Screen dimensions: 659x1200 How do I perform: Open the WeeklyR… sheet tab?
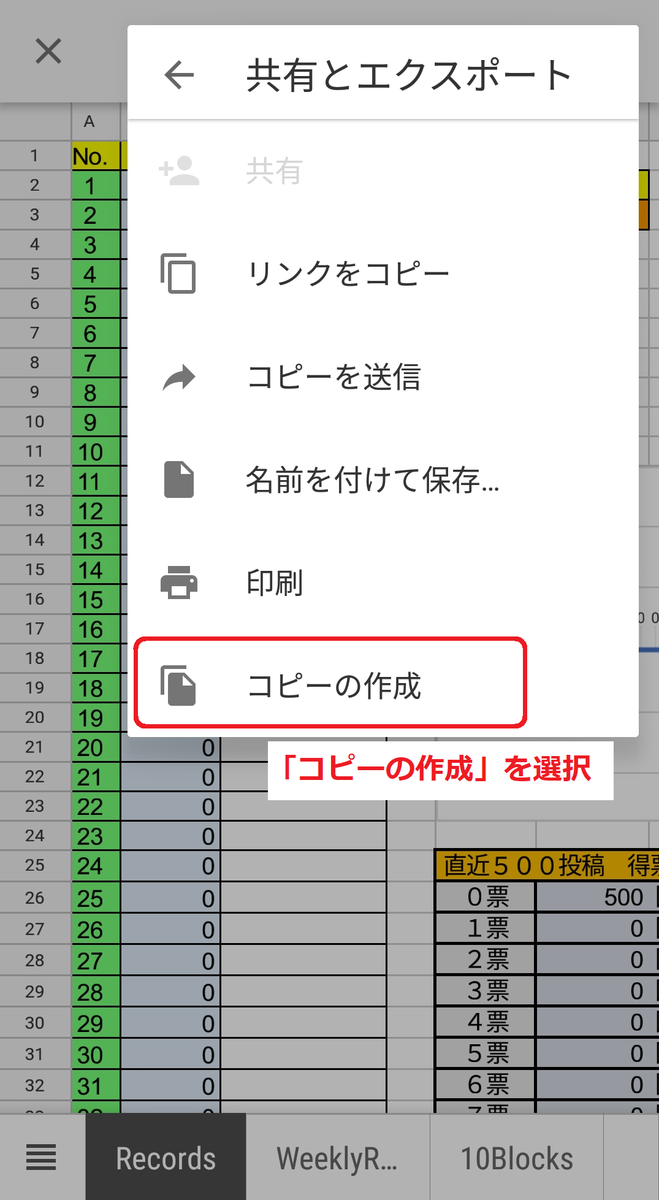click(338, 1158)
